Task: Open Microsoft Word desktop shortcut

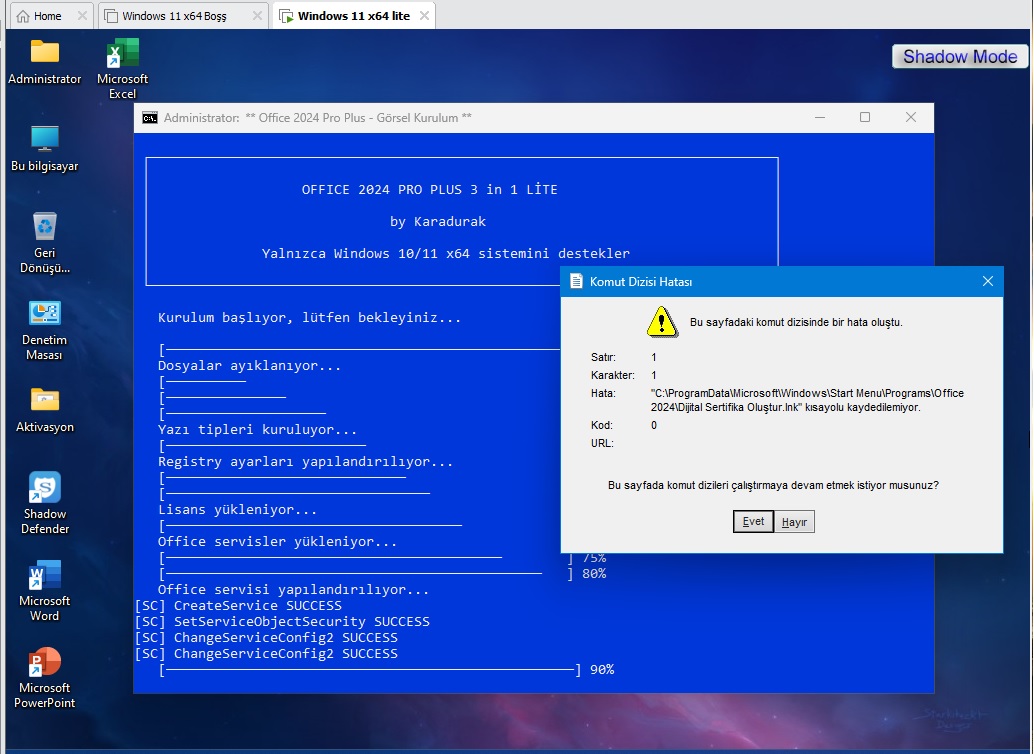Action: [x=44, y=590]
